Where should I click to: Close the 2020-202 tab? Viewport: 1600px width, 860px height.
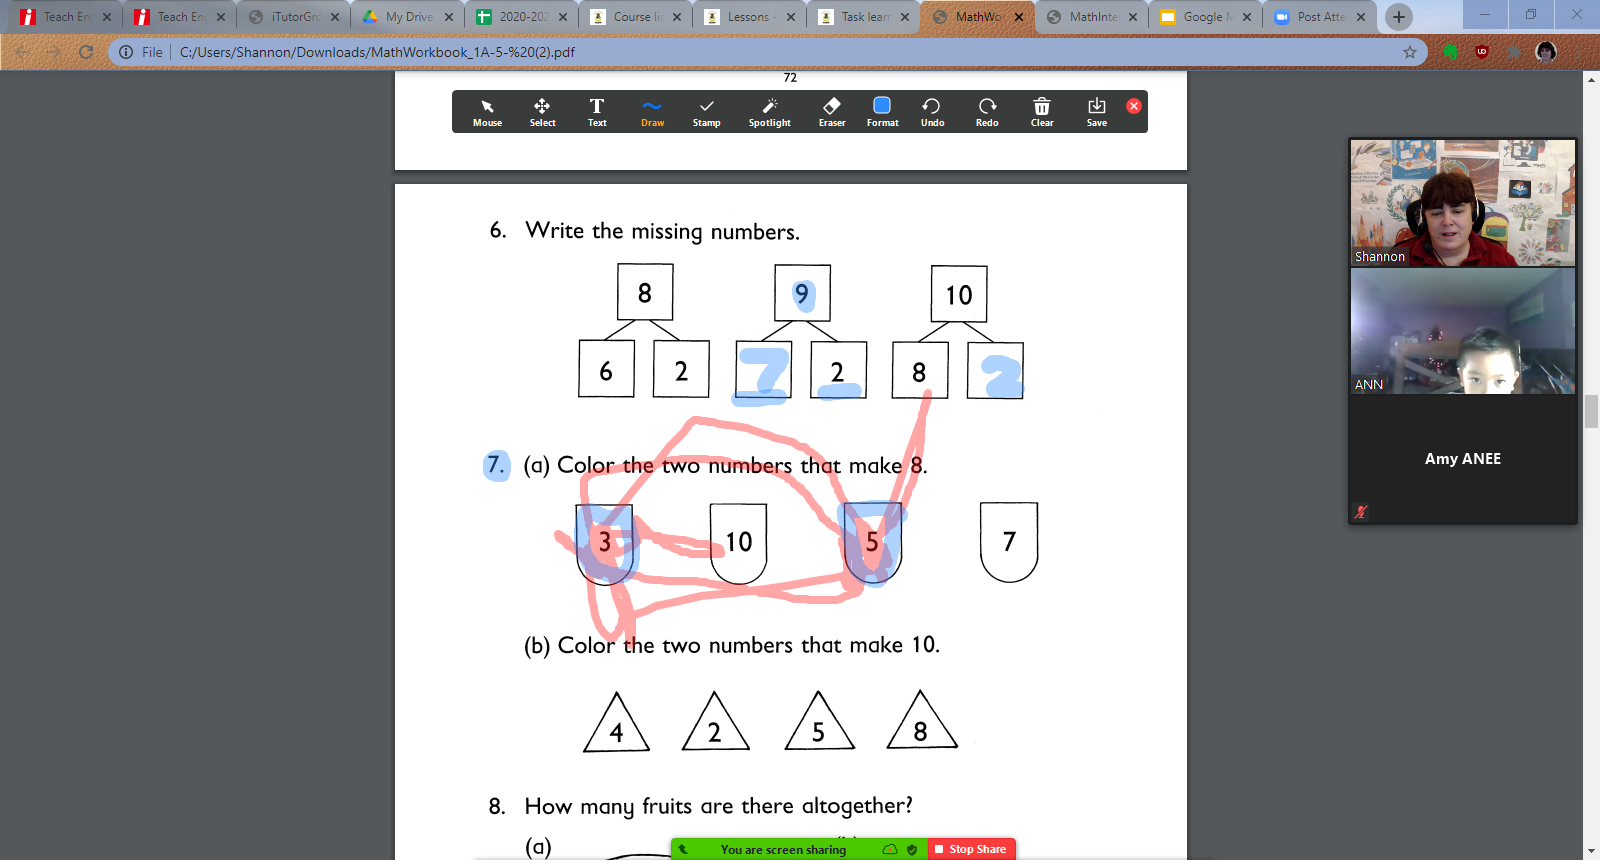pyautogui.click(x=563, y=17)
